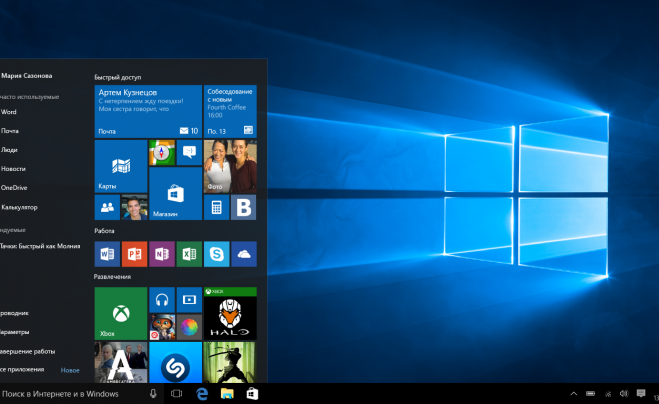
Task: Open the Xbox tile
Action: coord(120,313)
